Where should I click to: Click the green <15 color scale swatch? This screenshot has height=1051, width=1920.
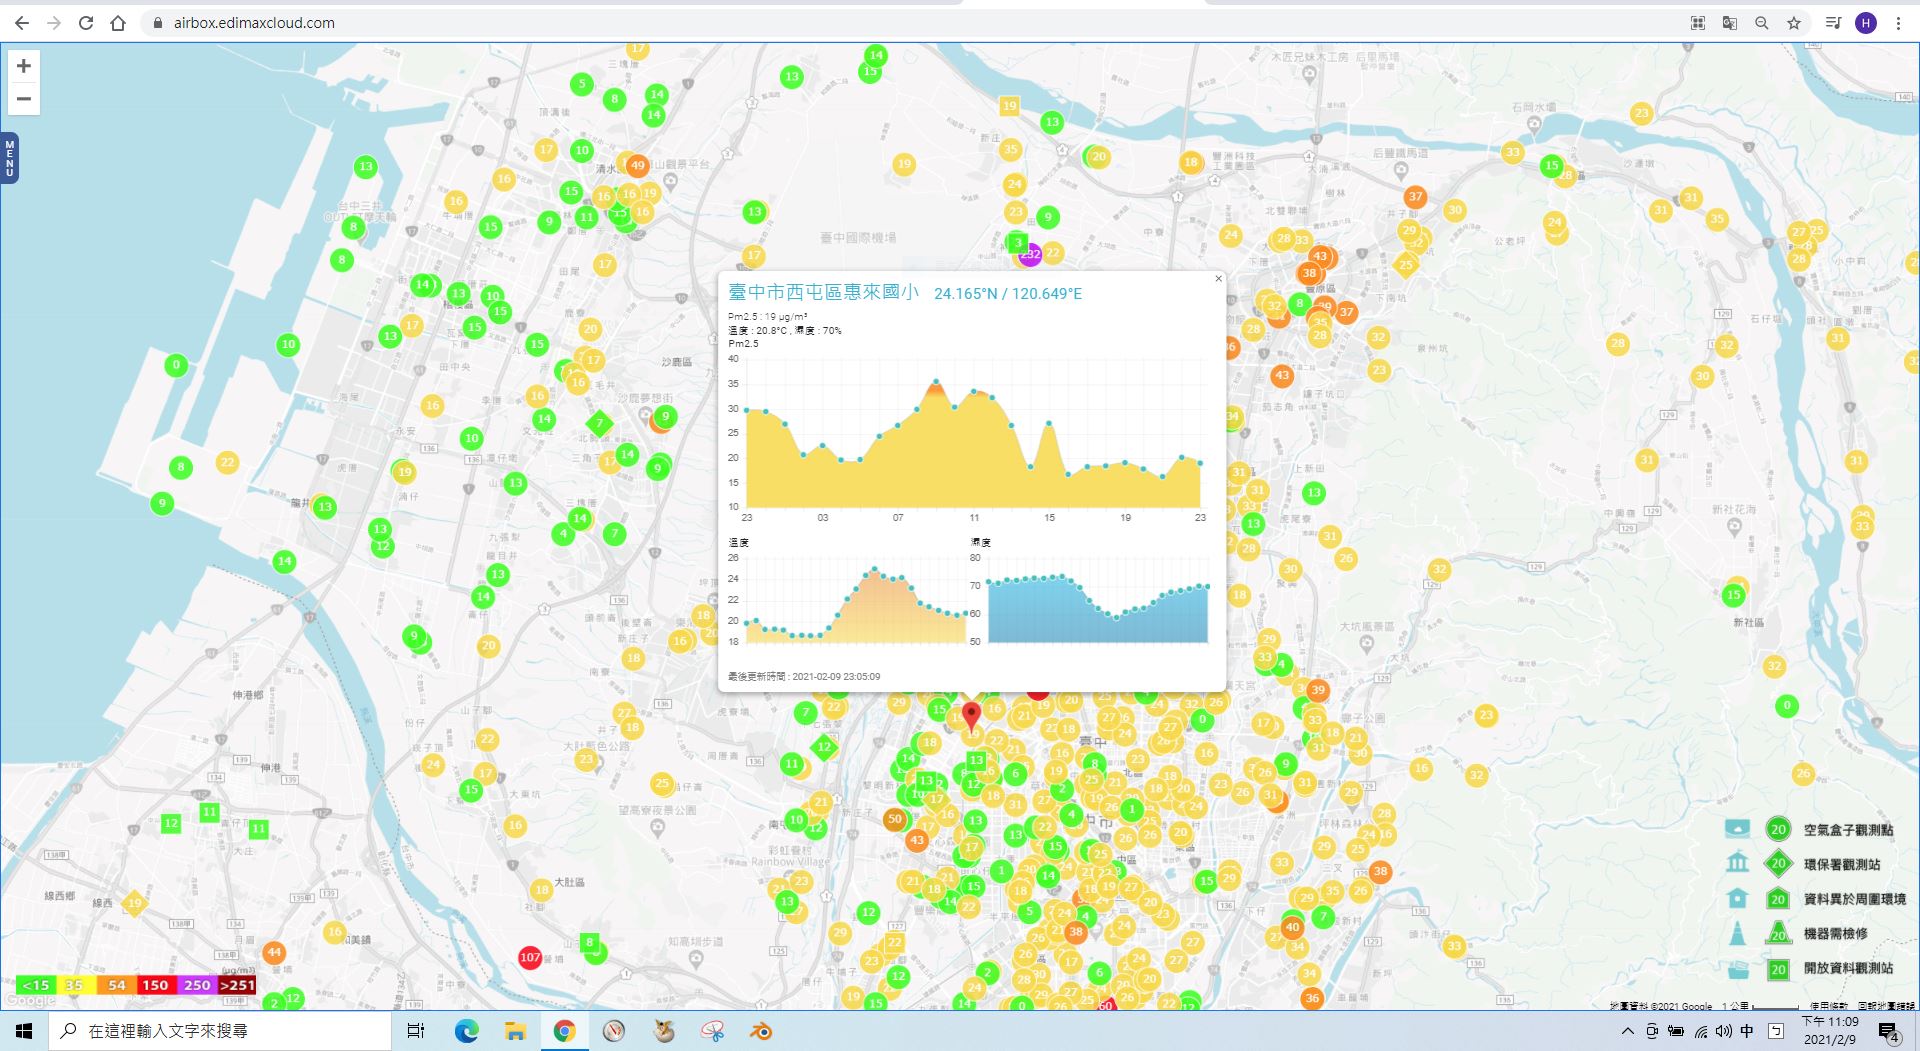click(35, 985)
